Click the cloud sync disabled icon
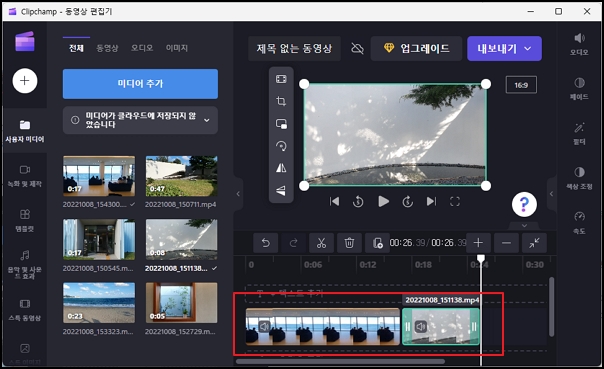The height and width of the screenshot is (369, 604). click(357, 49)
